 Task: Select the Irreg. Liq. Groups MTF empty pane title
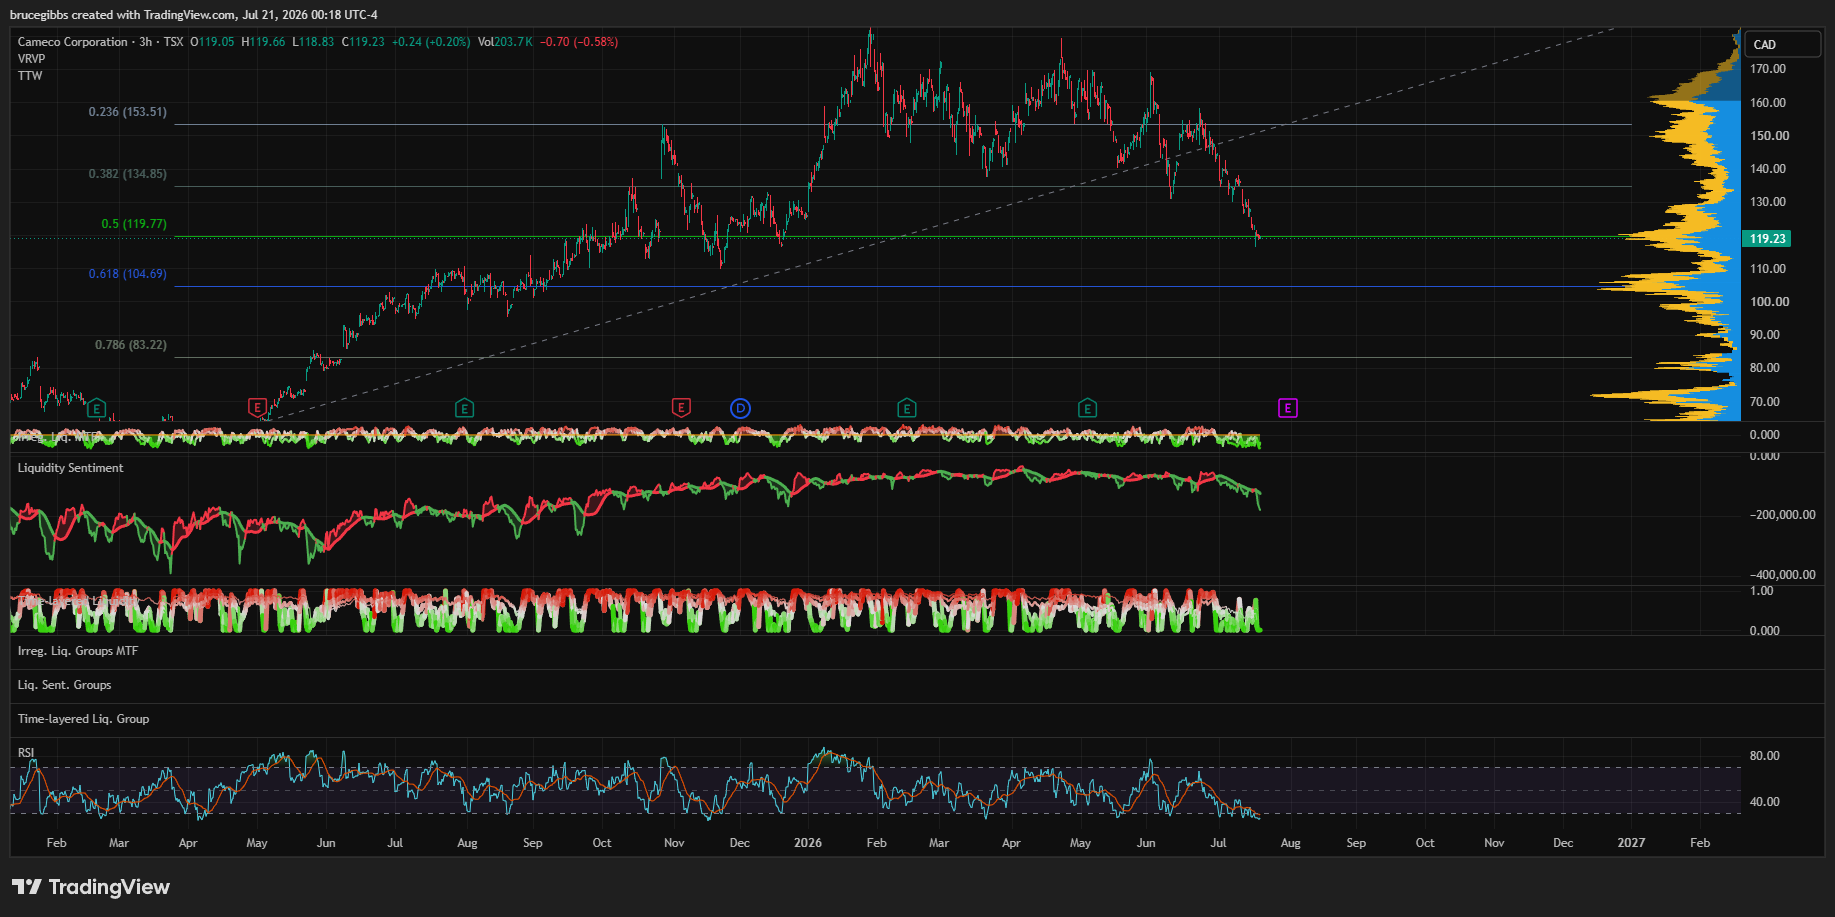click(x=78, y=651)
